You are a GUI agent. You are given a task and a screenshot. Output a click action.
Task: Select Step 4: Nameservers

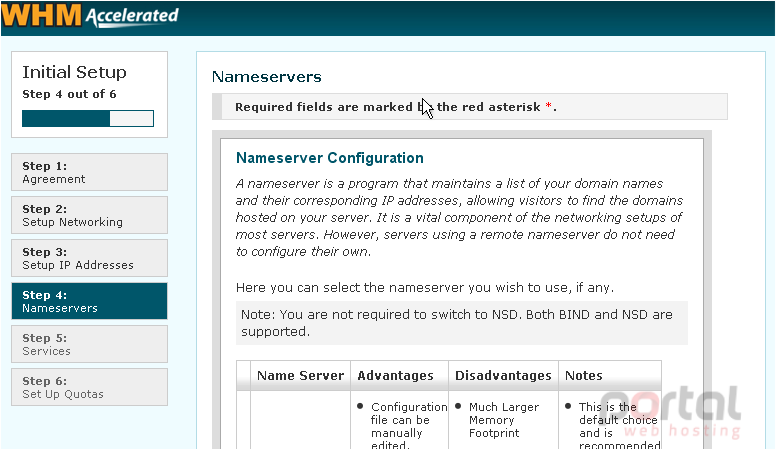point(90,301)
